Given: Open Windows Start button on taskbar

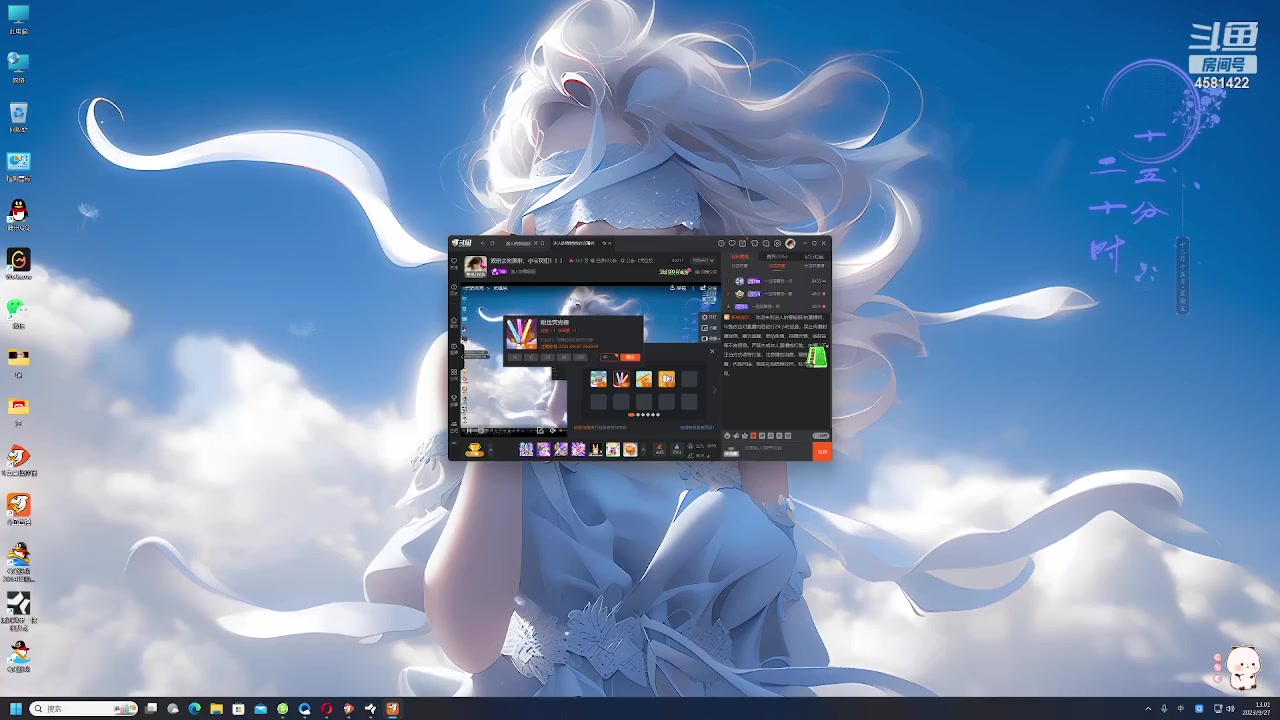Looking at the screenshot, I should click(x=16, y=709).
